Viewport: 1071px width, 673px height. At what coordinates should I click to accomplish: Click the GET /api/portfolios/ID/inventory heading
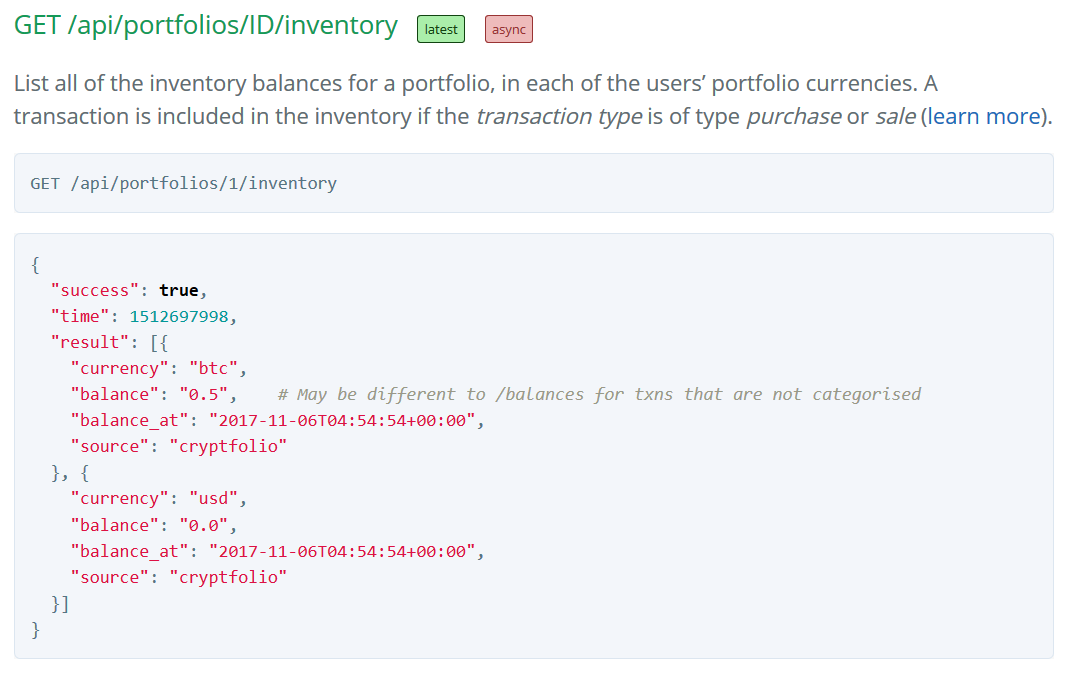point(206,26)
